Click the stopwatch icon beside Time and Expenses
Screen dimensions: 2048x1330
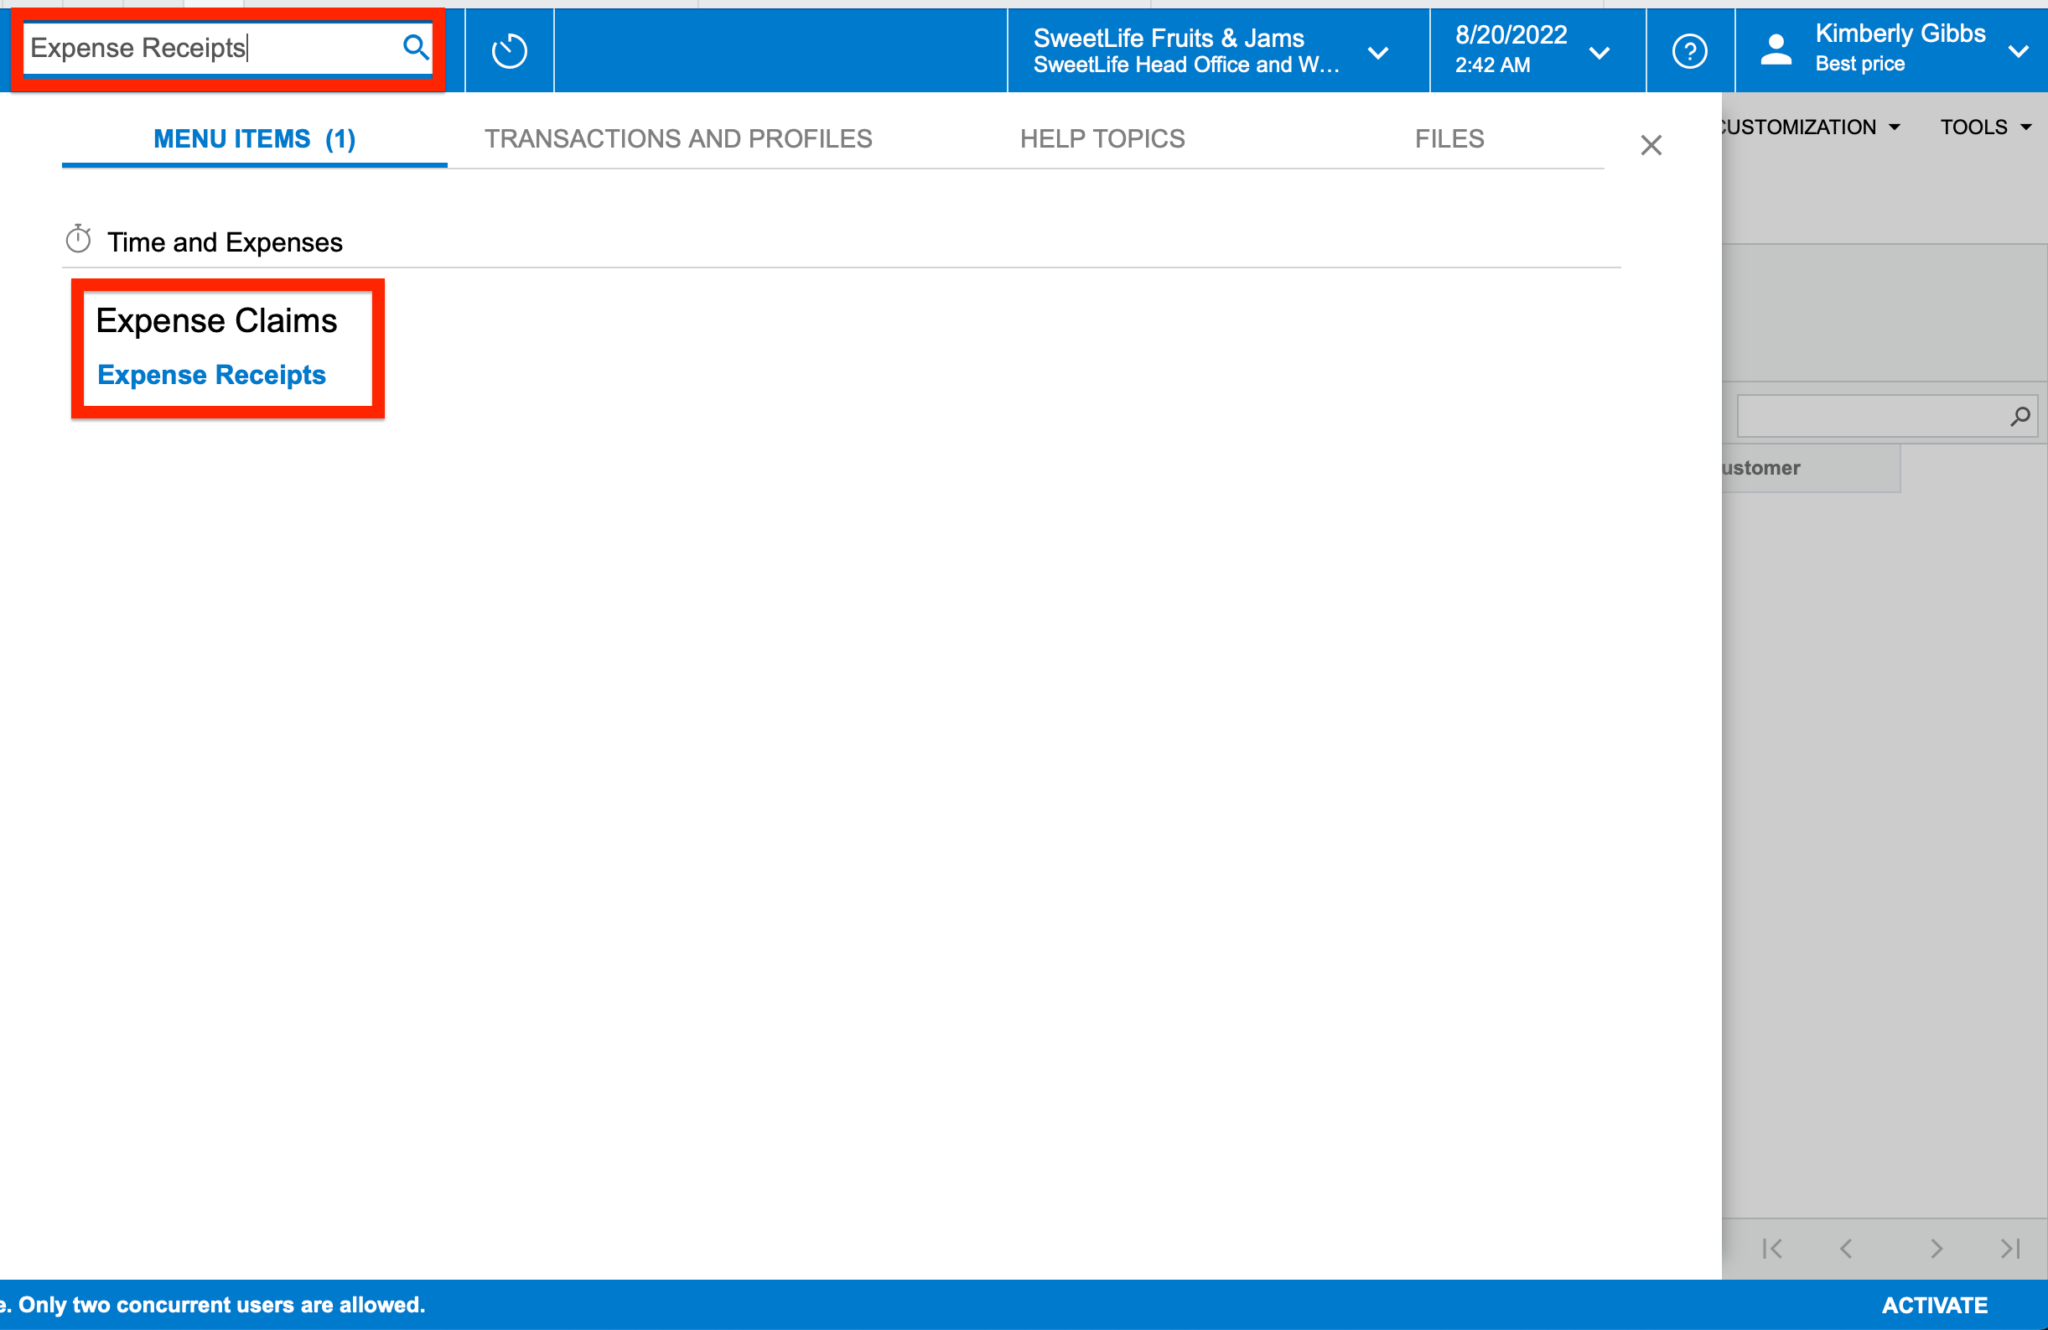(x=80, y=239)
